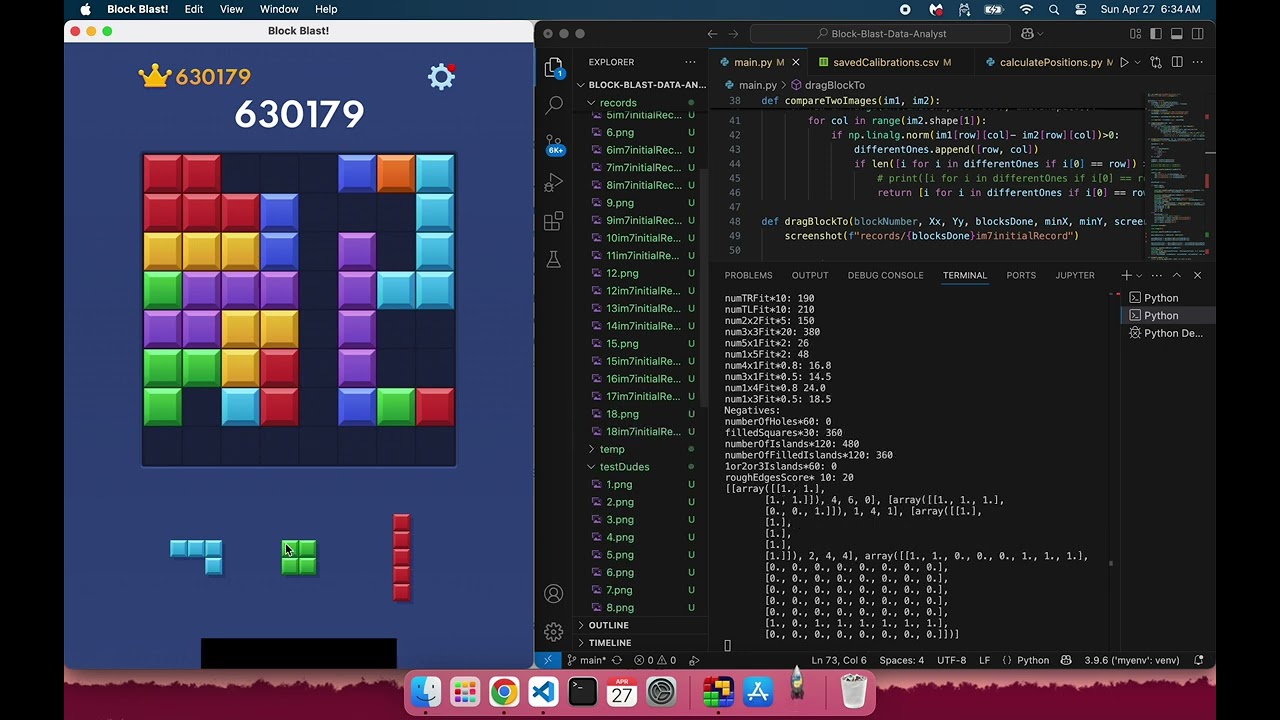Click the Run Python File play button

pyautogui.click(x=1124, y=62)
